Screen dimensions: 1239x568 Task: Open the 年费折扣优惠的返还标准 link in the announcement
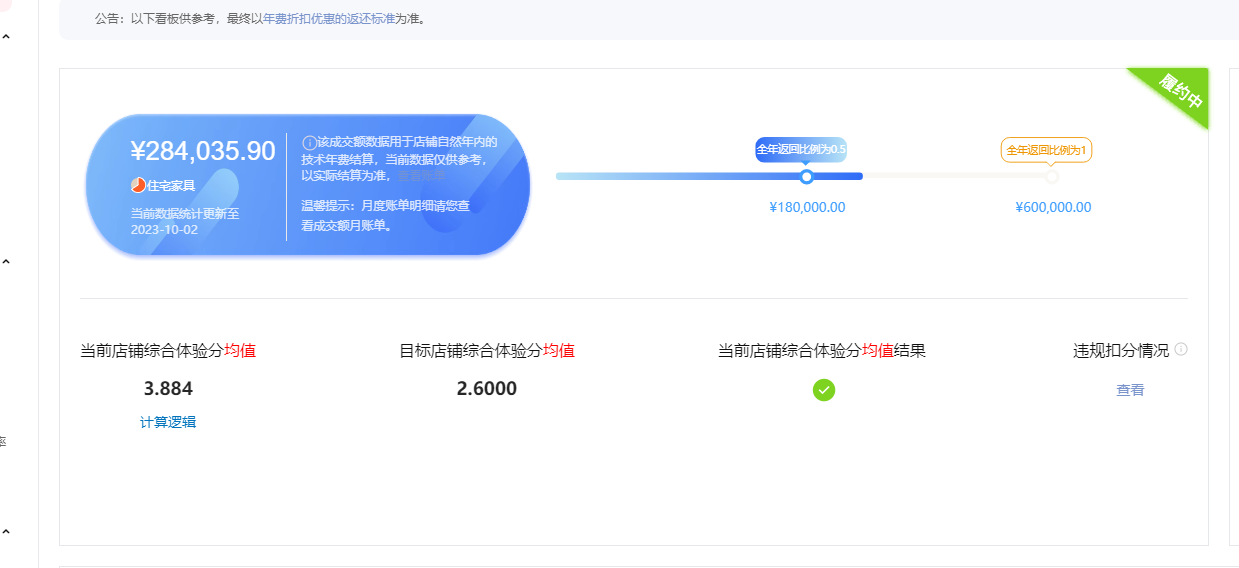[329, 19]
